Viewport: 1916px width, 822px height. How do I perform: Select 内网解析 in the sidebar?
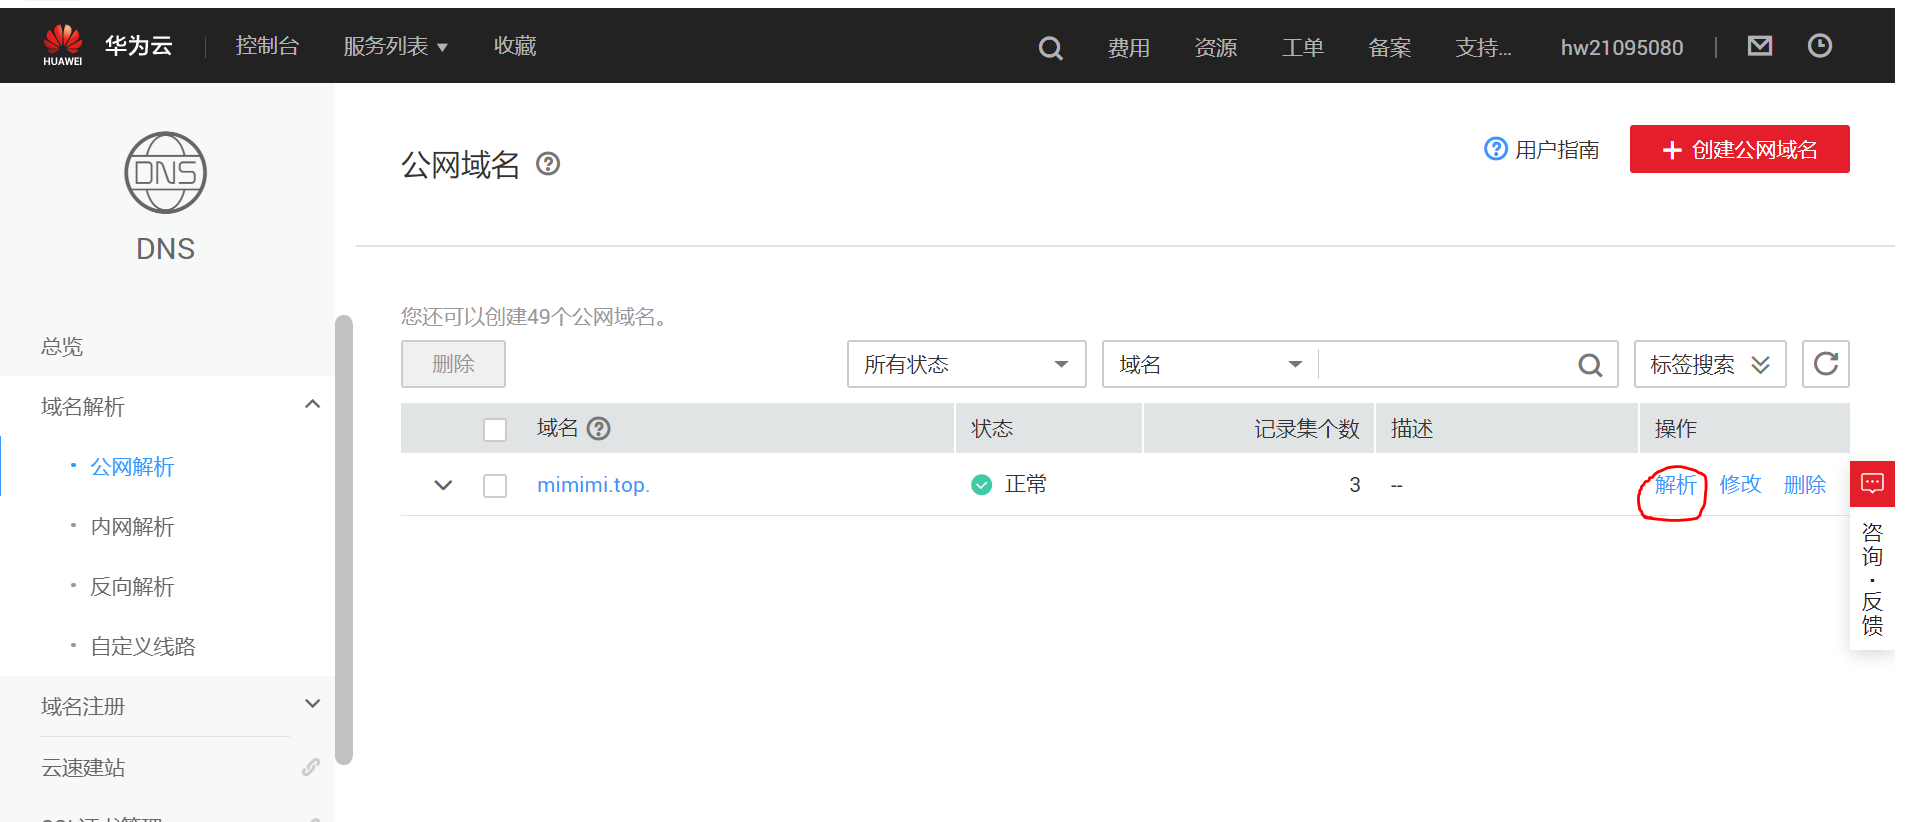point(132,527)
